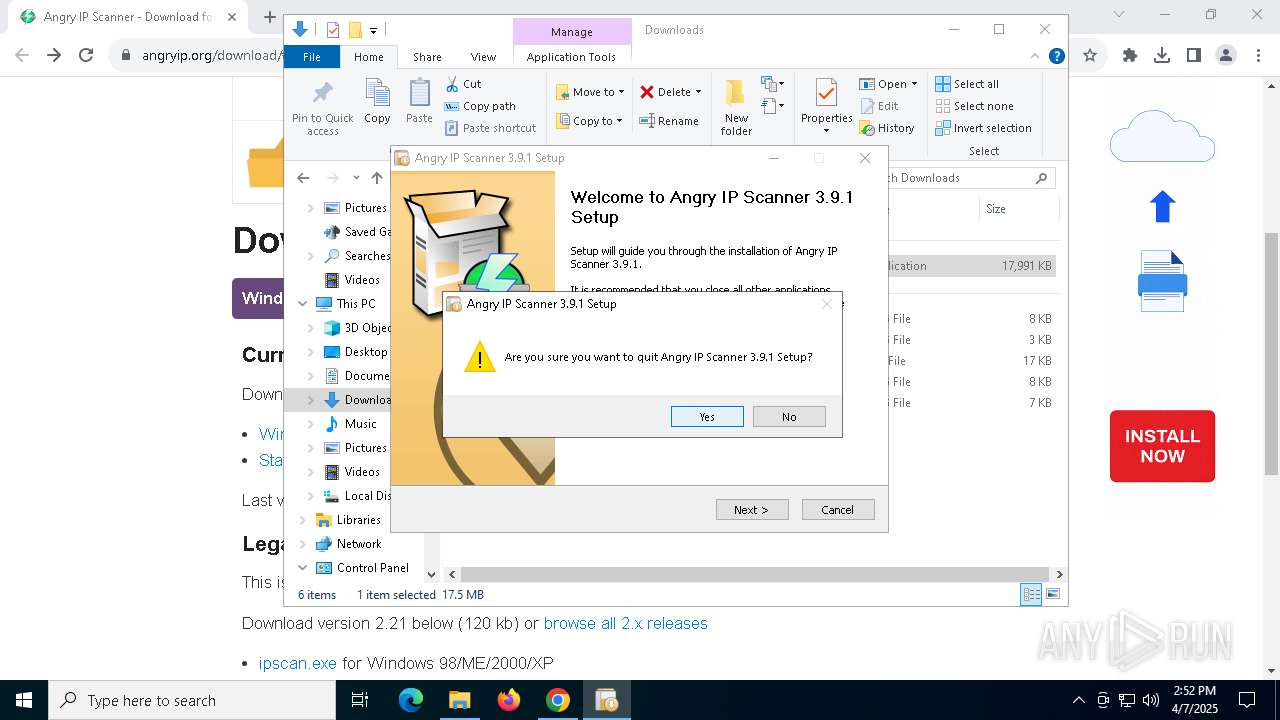Select Cut in the Explorer ribbon
This screenshot has width=1280, height=720.
(x=463, y=84)
